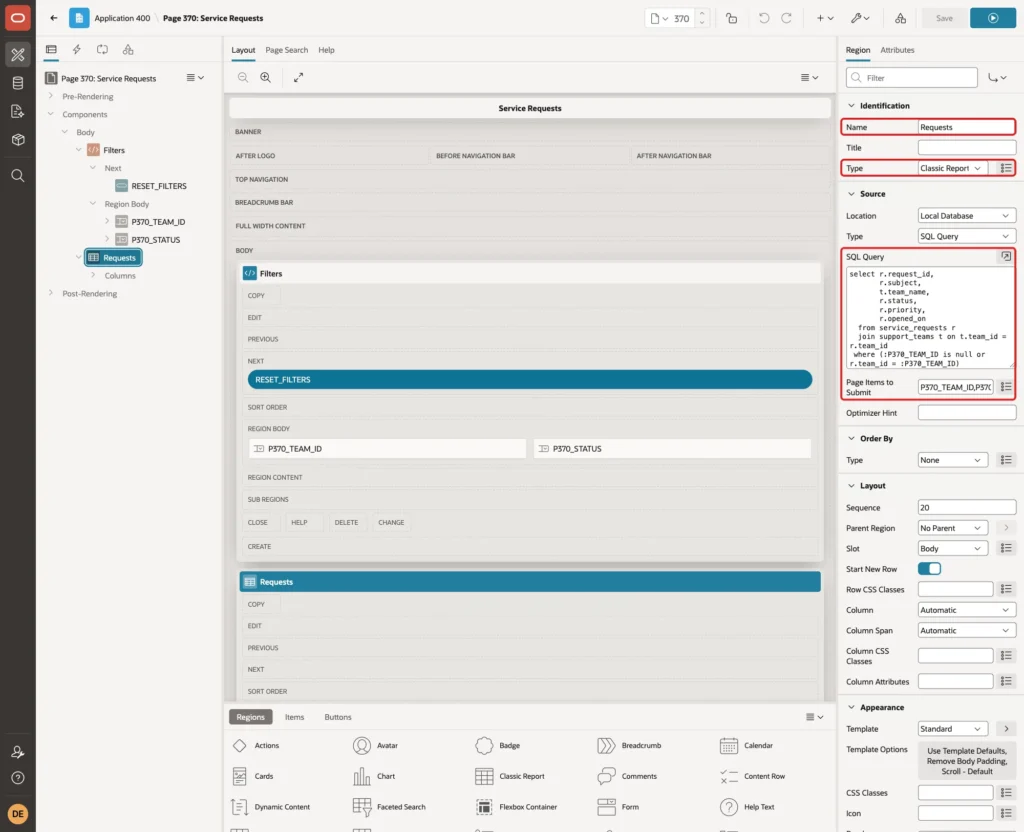The height and width of the screenshot is (832, 1024).
Task: Open the Parent Region dropdown
Action: click(952, 528)
